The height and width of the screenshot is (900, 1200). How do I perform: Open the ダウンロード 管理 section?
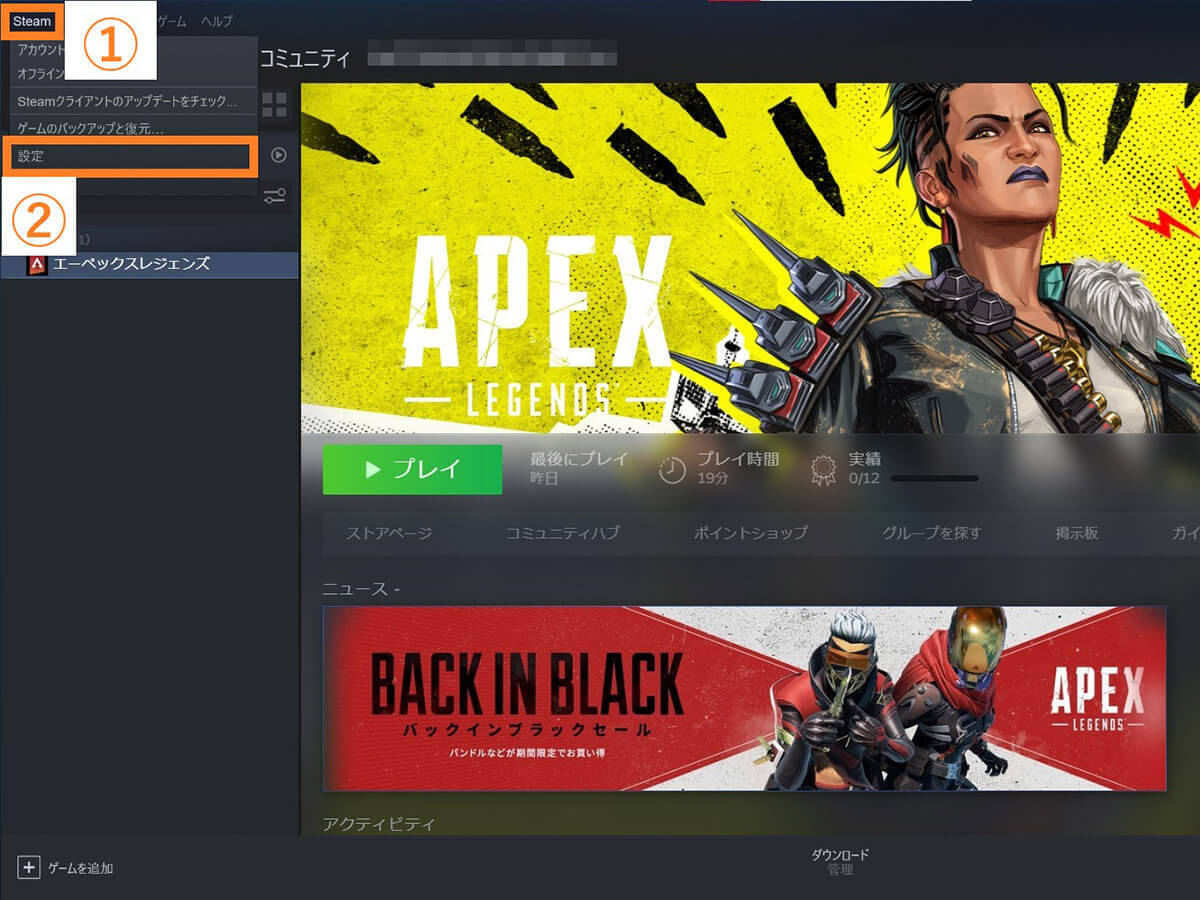[840, 862]
